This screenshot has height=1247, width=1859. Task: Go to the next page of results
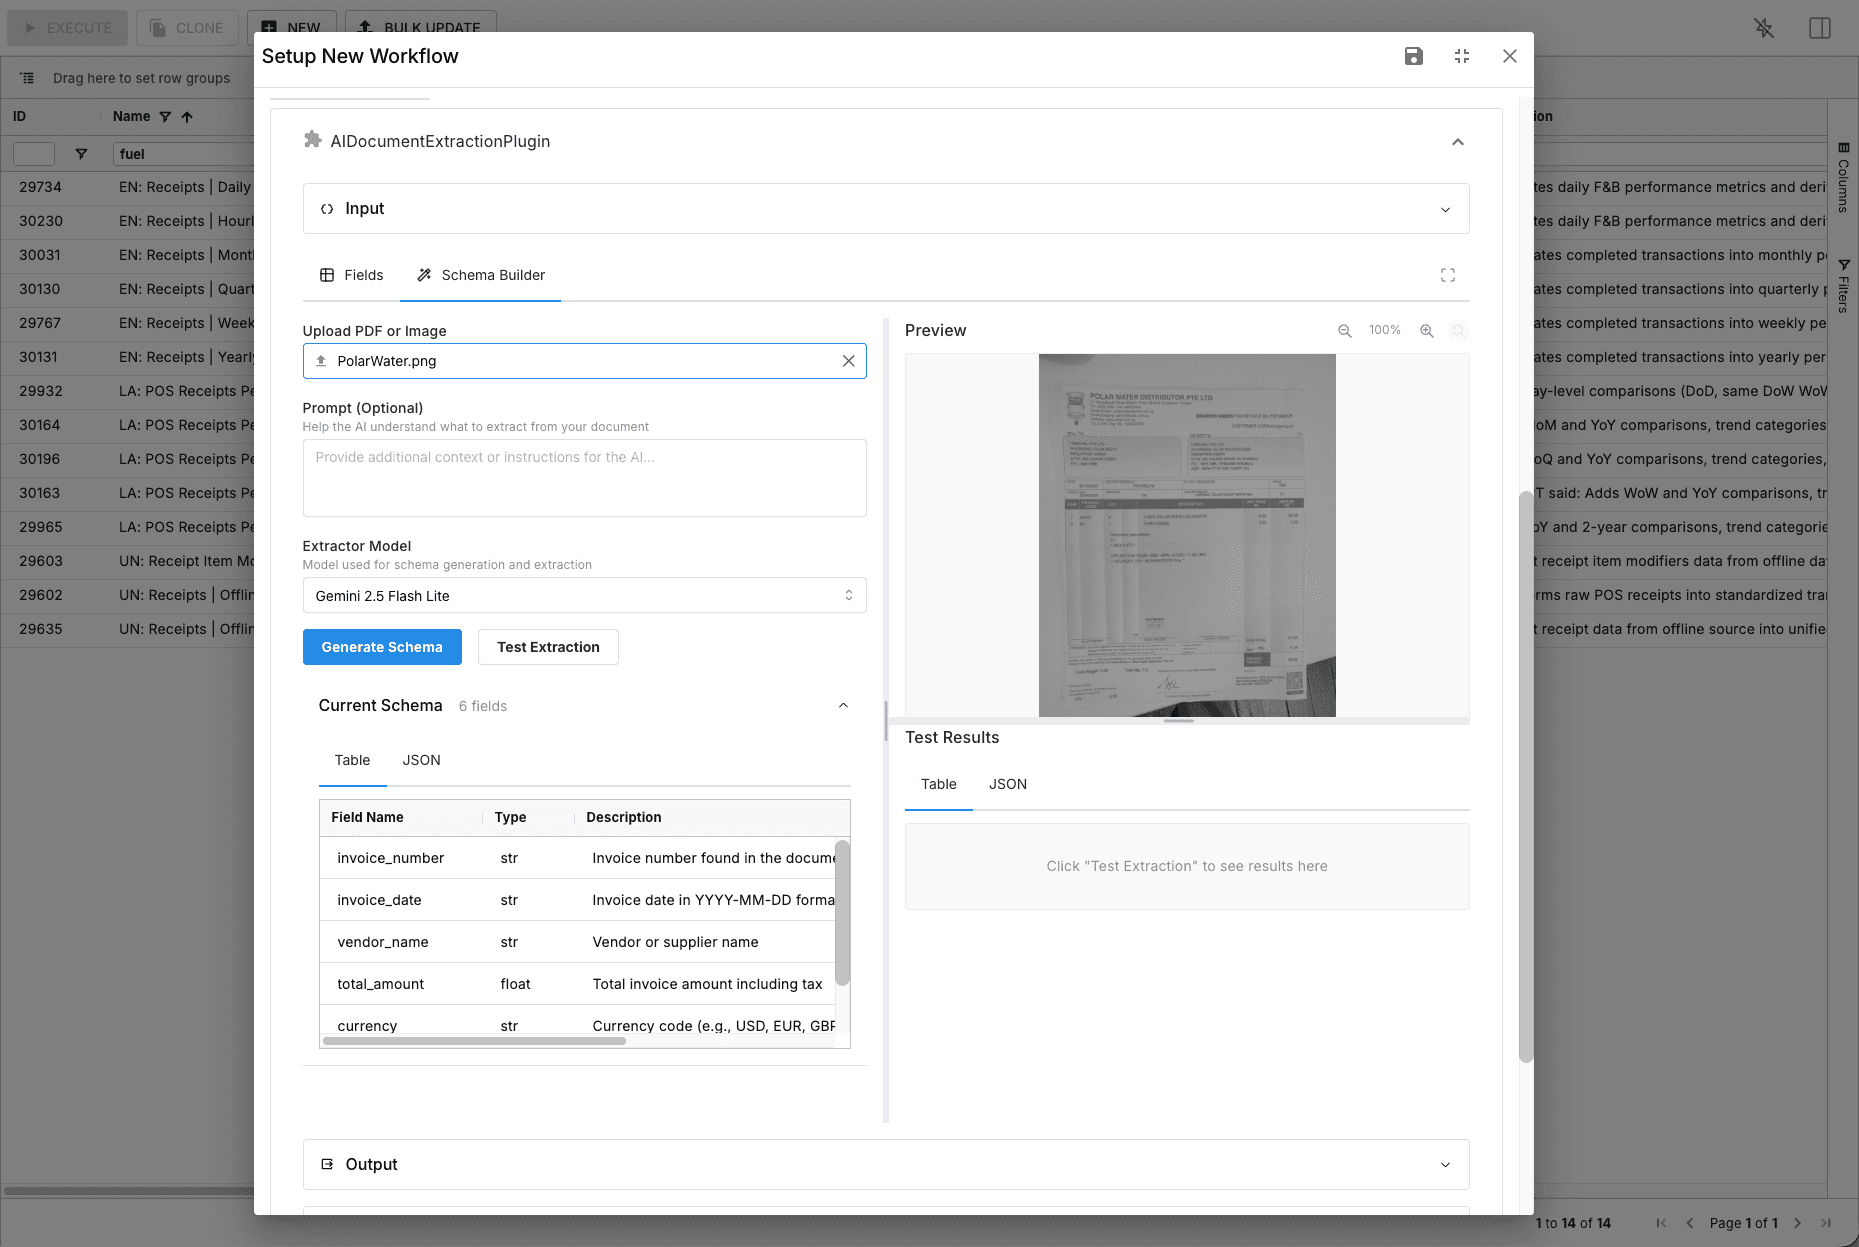1797,1223
